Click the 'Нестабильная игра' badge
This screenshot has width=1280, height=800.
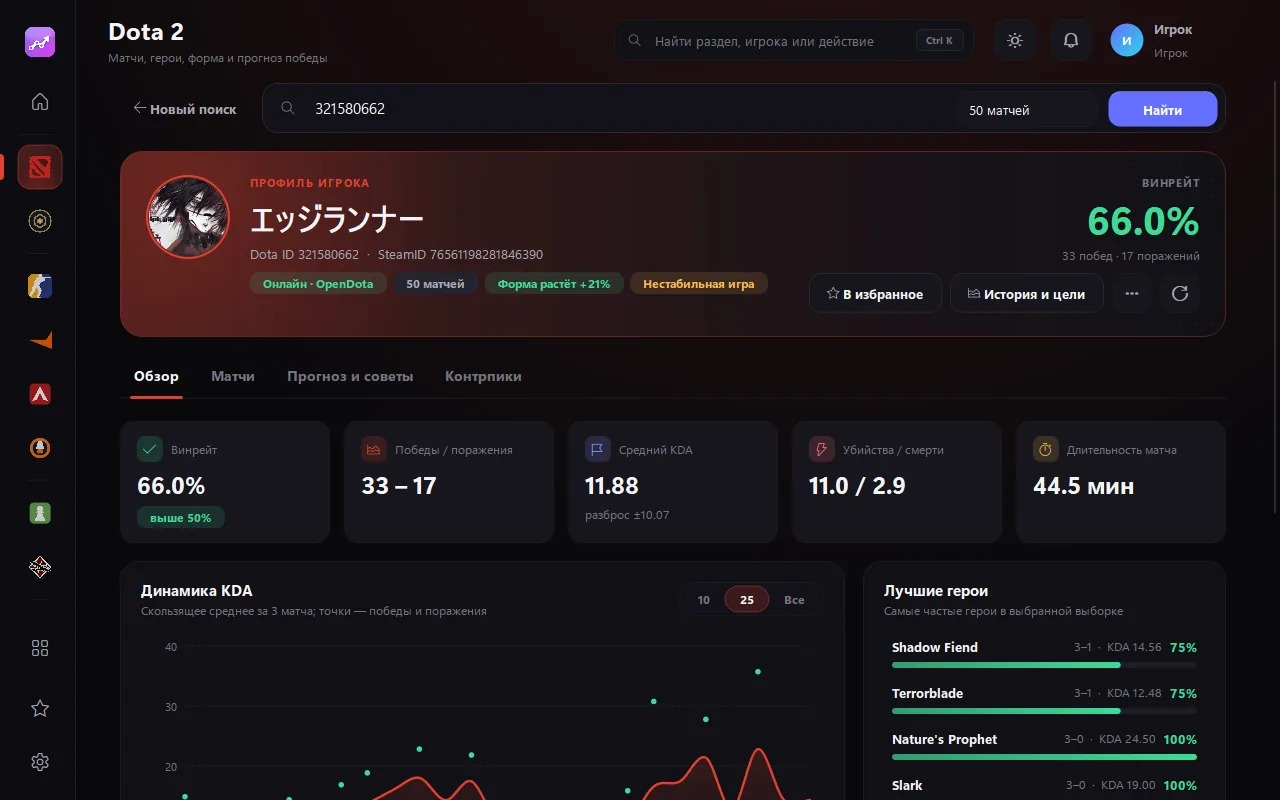(x=699, y=284)
